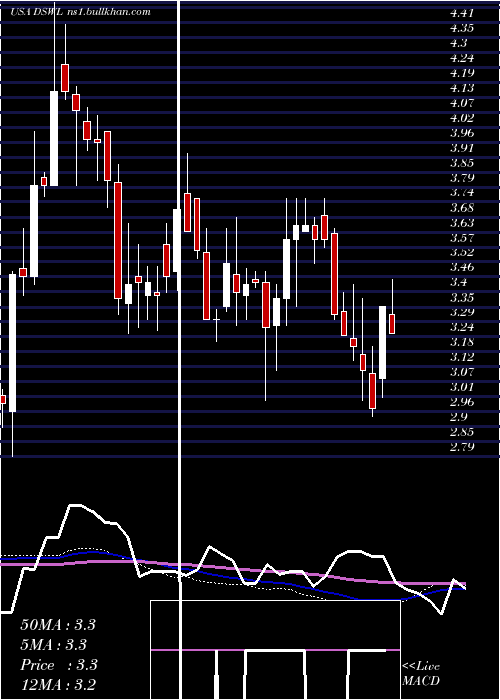Pick the 3.24 price level
This screenshot has height=700, width=500.
[x=462, y=327]
